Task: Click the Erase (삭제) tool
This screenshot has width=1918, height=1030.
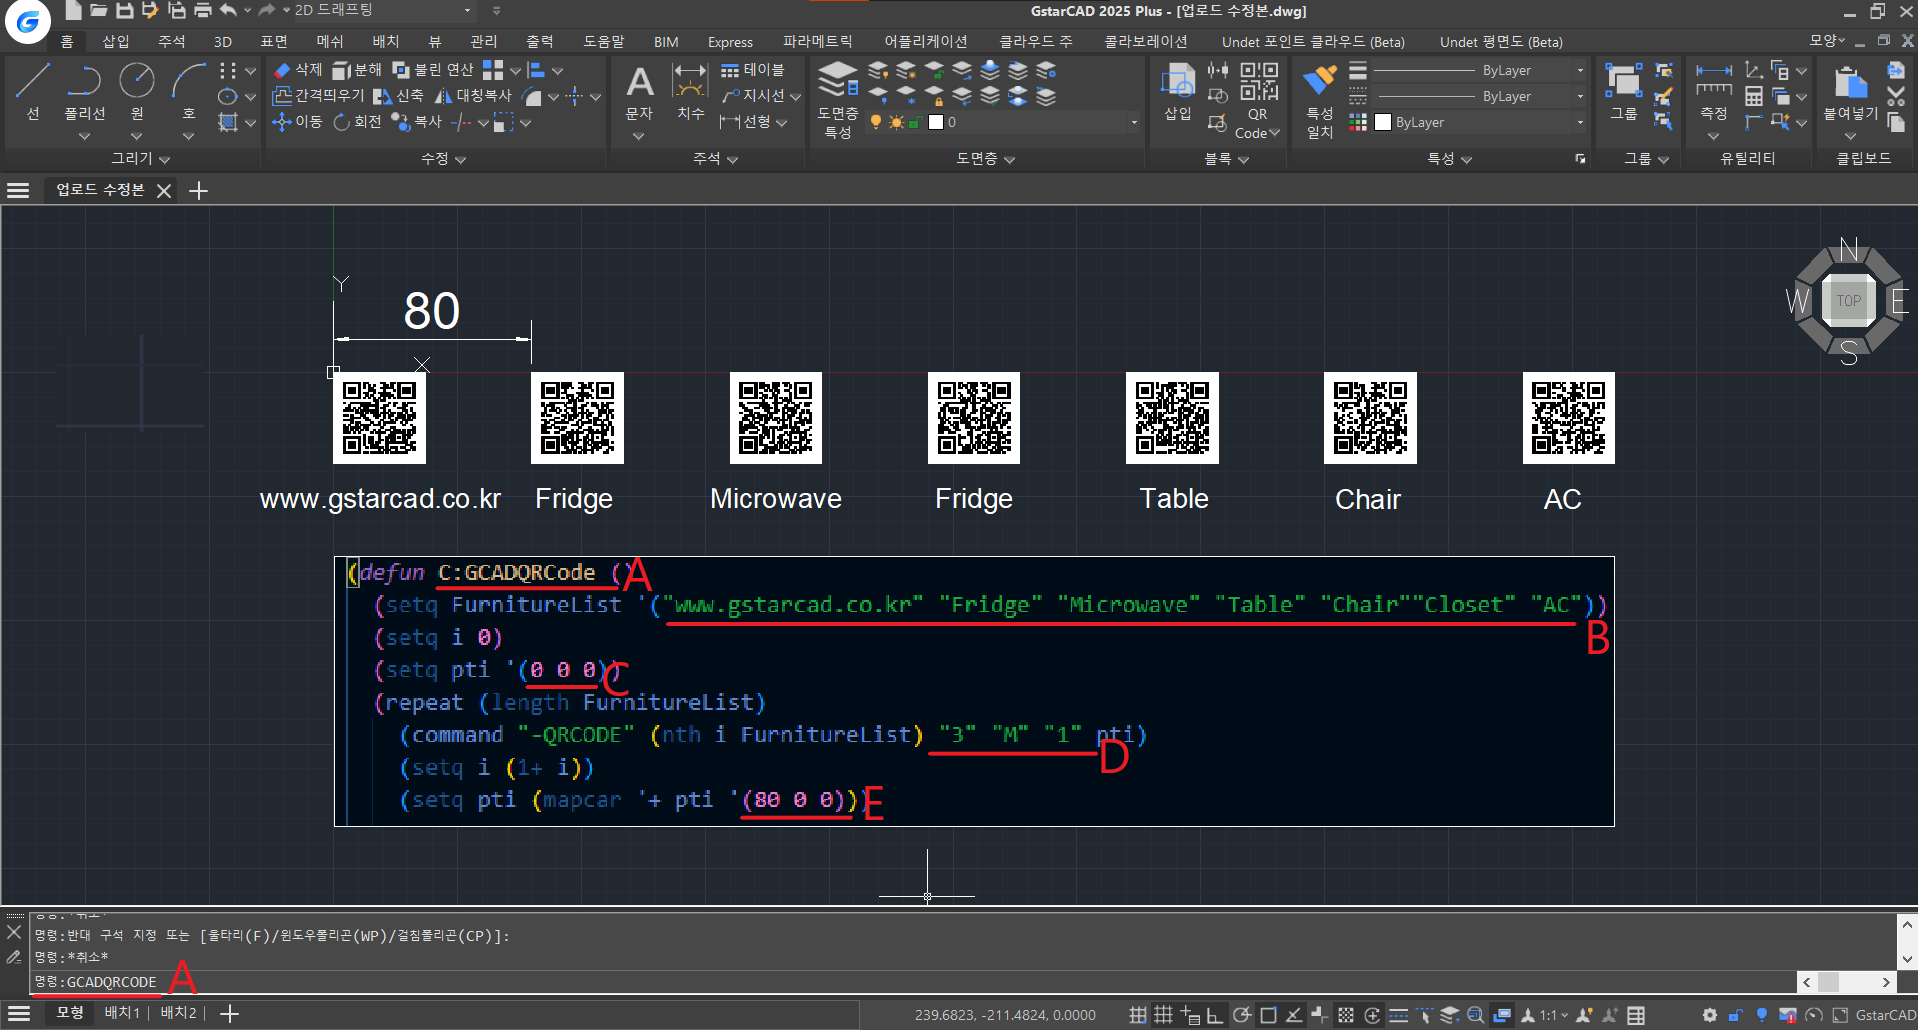Action: point(298,69)
